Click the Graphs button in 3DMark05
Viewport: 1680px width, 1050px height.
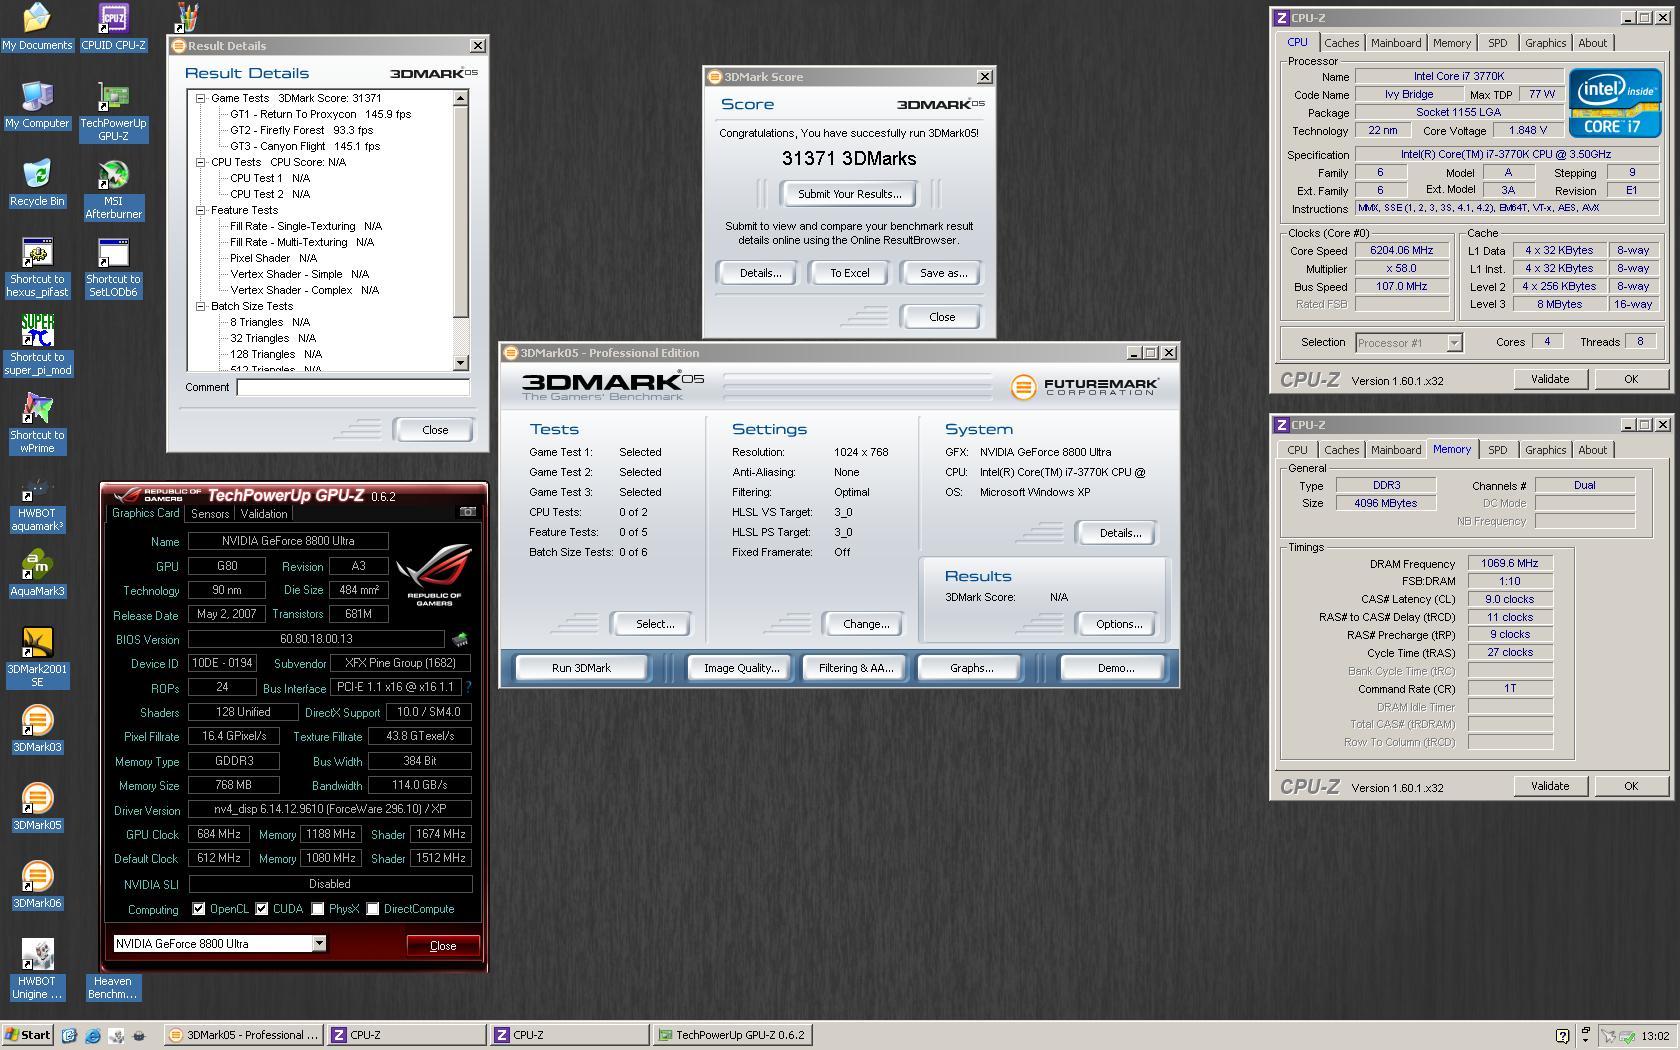pos(971,668)
